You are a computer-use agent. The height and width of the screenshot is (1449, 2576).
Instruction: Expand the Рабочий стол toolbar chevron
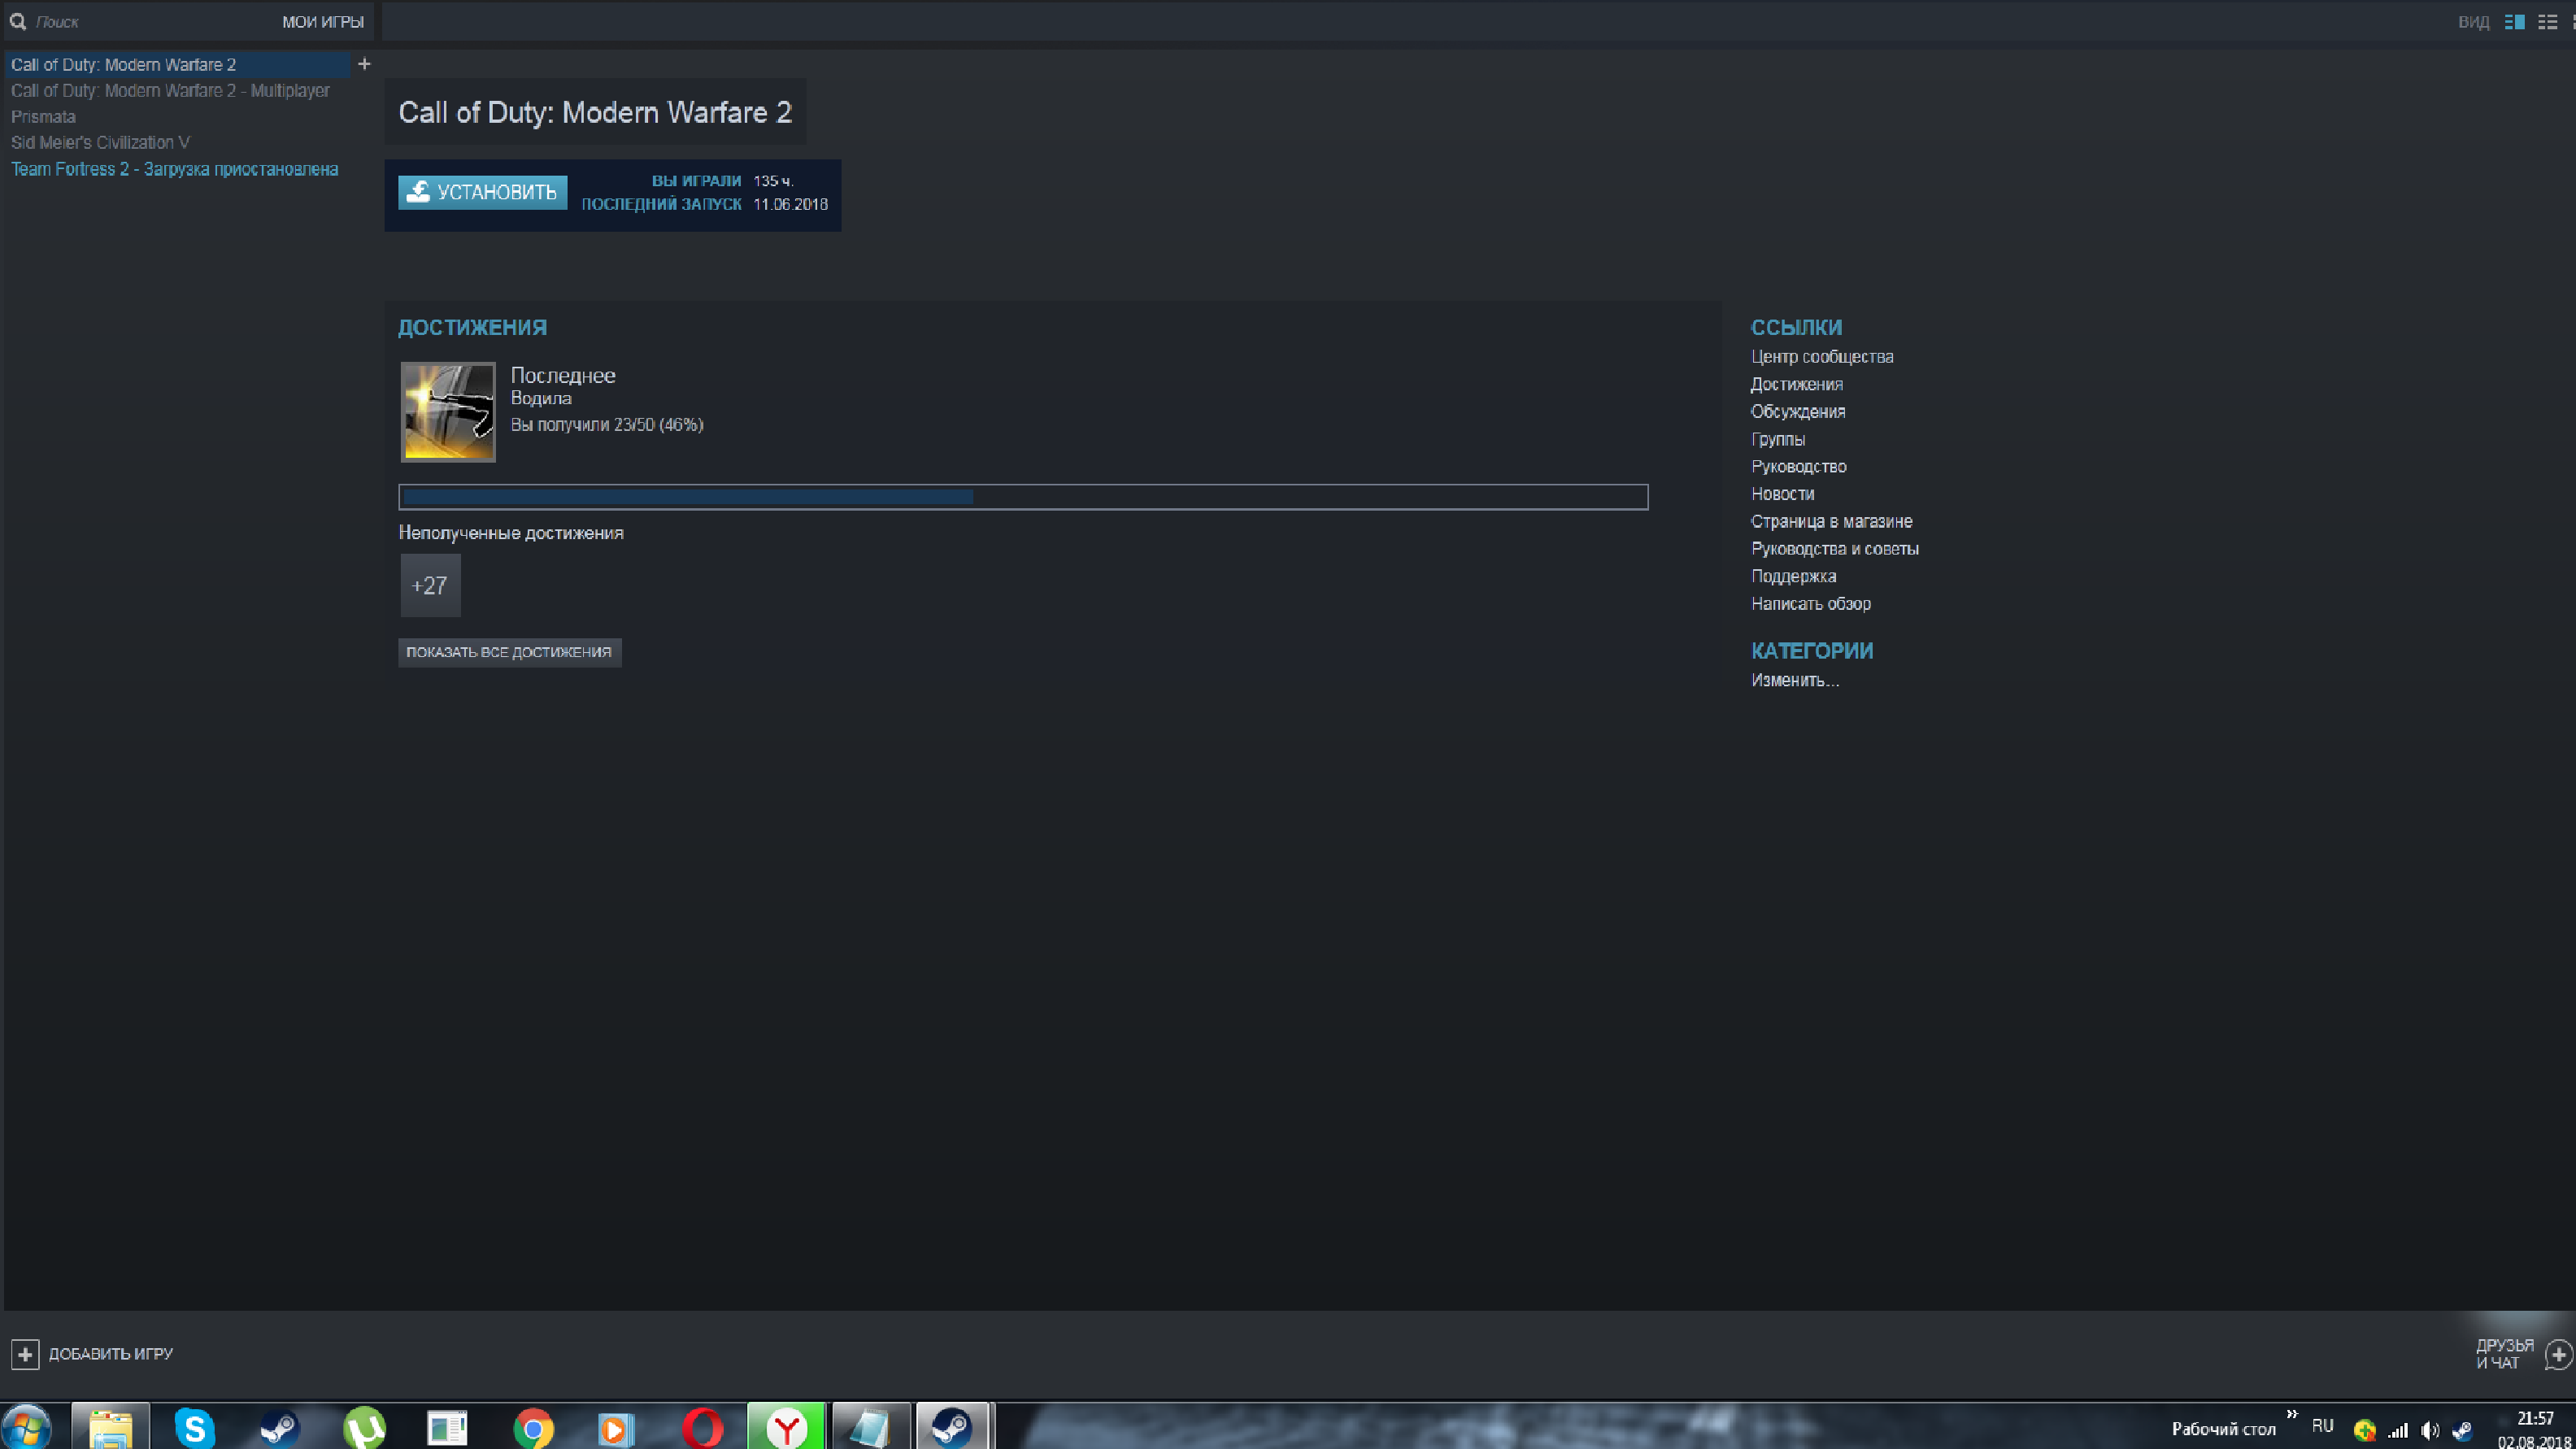tap(2292, 1414)
